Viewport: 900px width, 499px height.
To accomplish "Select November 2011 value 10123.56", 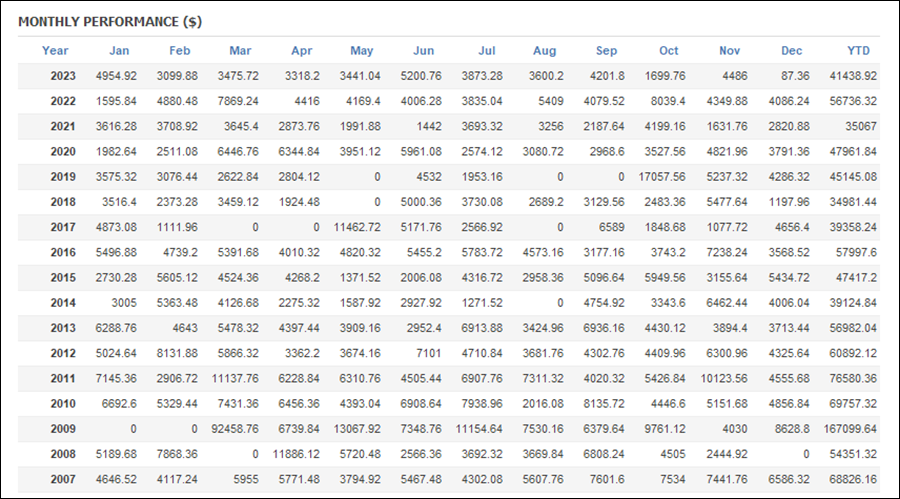I will tap(724, 378).
